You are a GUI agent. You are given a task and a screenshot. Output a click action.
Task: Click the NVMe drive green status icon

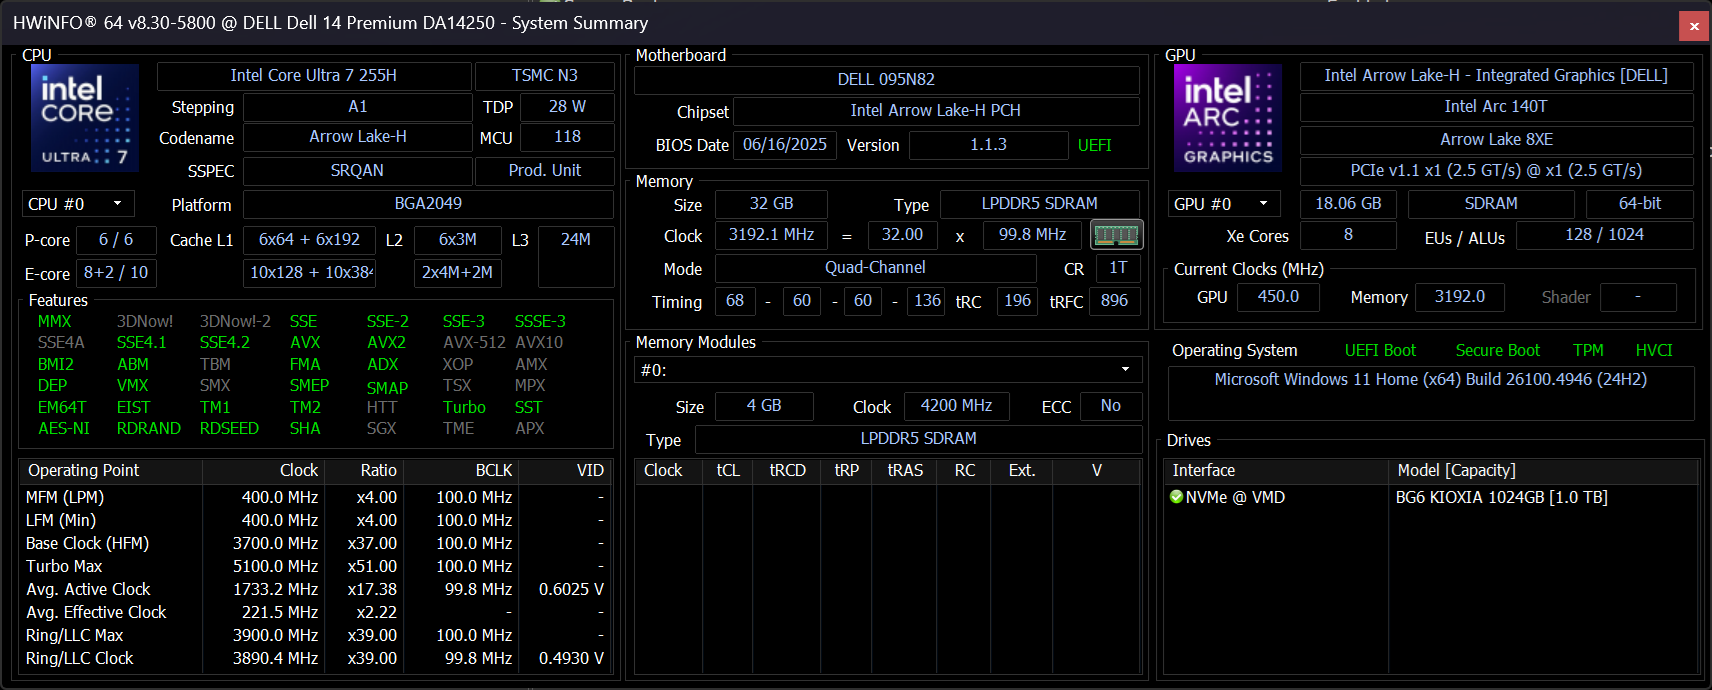(1176, 497)
